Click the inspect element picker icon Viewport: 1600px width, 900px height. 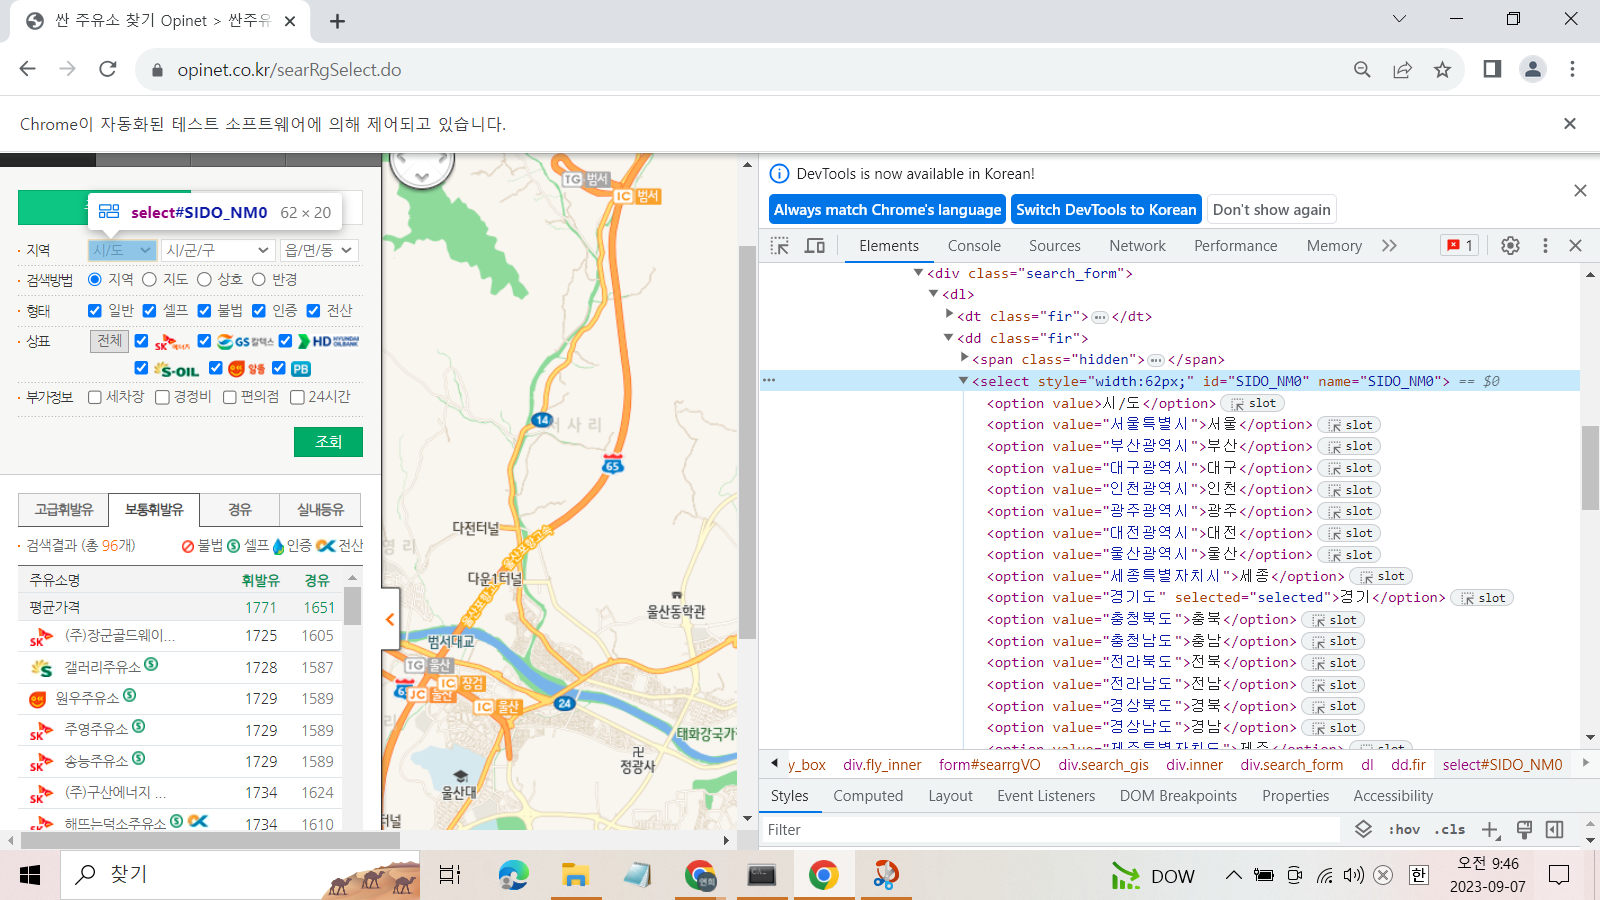(x=780, y=246)
